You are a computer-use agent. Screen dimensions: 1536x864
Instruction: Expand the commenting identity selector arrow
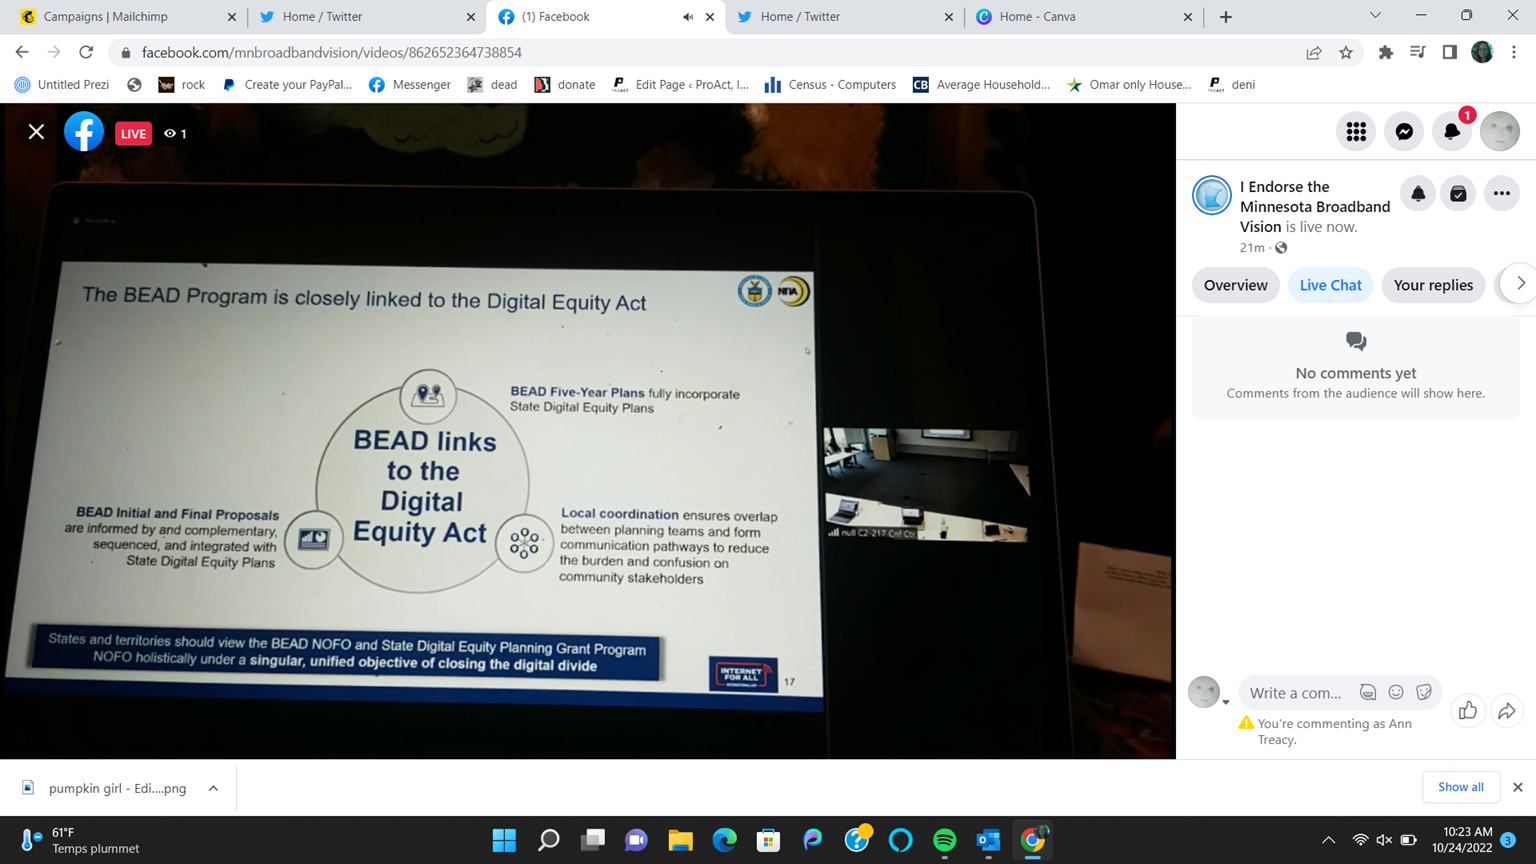1226,702
